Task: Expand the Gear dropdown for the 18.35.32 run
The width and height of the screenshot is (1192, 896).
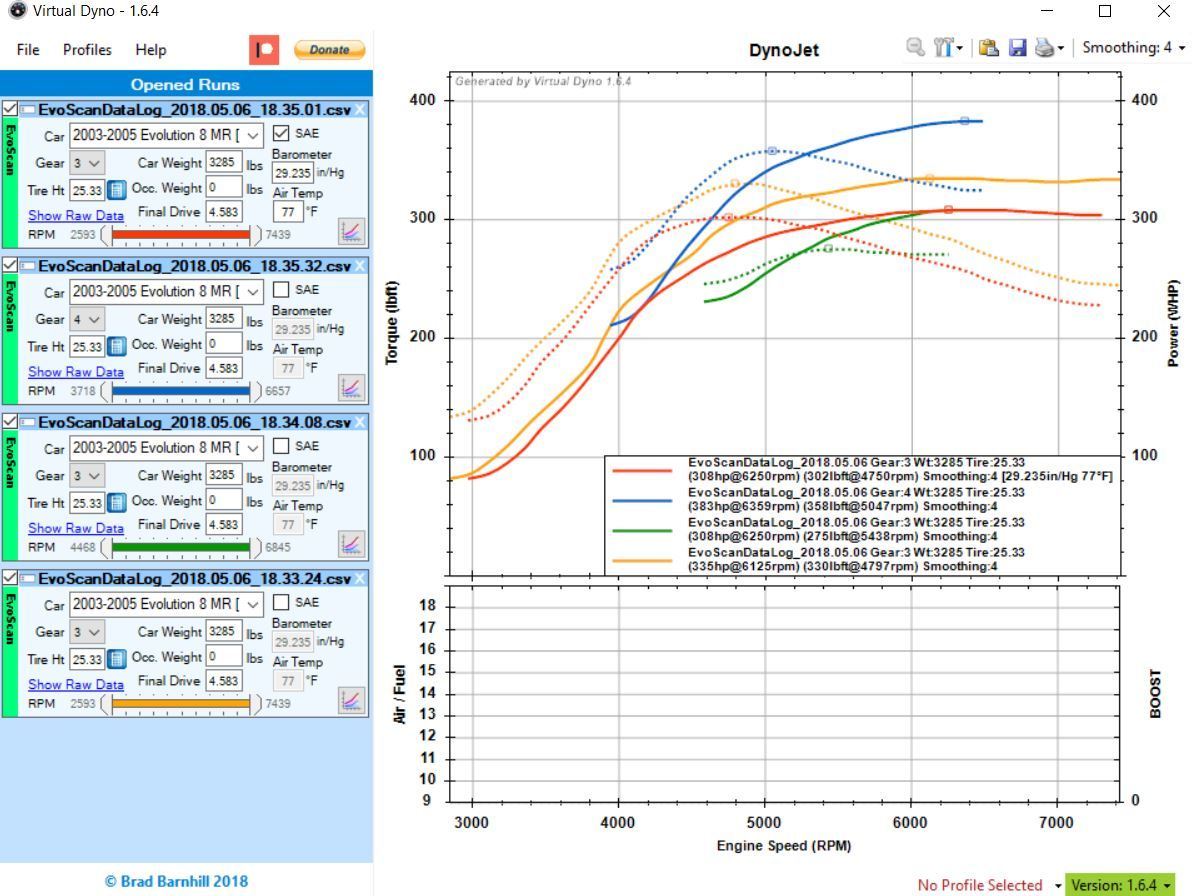Action: point(87,319)
